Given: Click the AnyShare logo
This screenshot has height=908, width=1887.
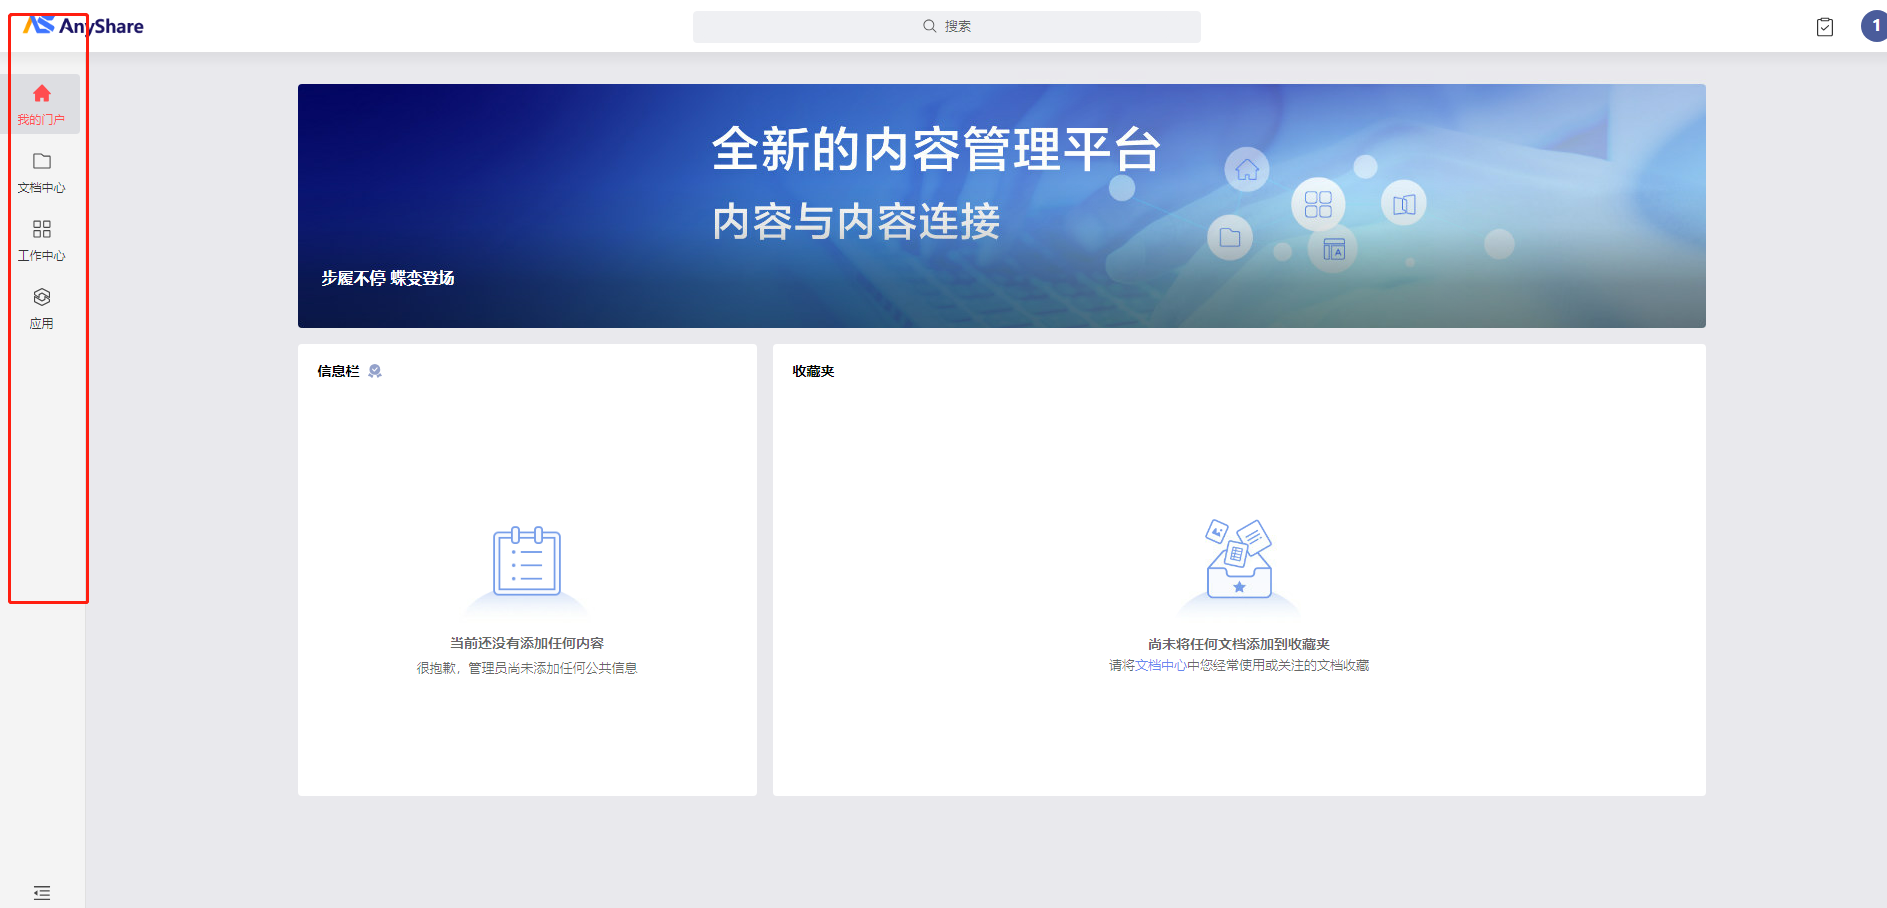Looking at the screenshot, I should point(83,26).
